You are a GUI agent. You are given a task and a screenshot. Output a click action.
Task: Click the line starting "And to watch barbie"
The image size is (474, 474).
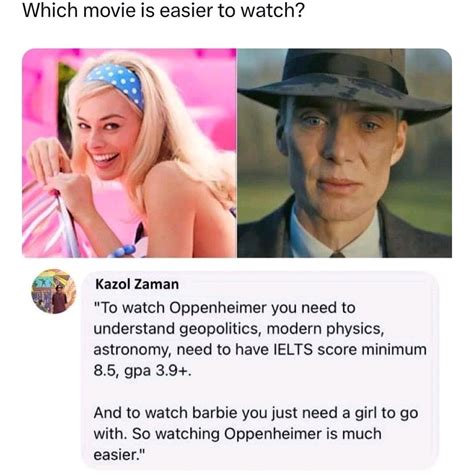pyautogui.click(x=256, y=413)
